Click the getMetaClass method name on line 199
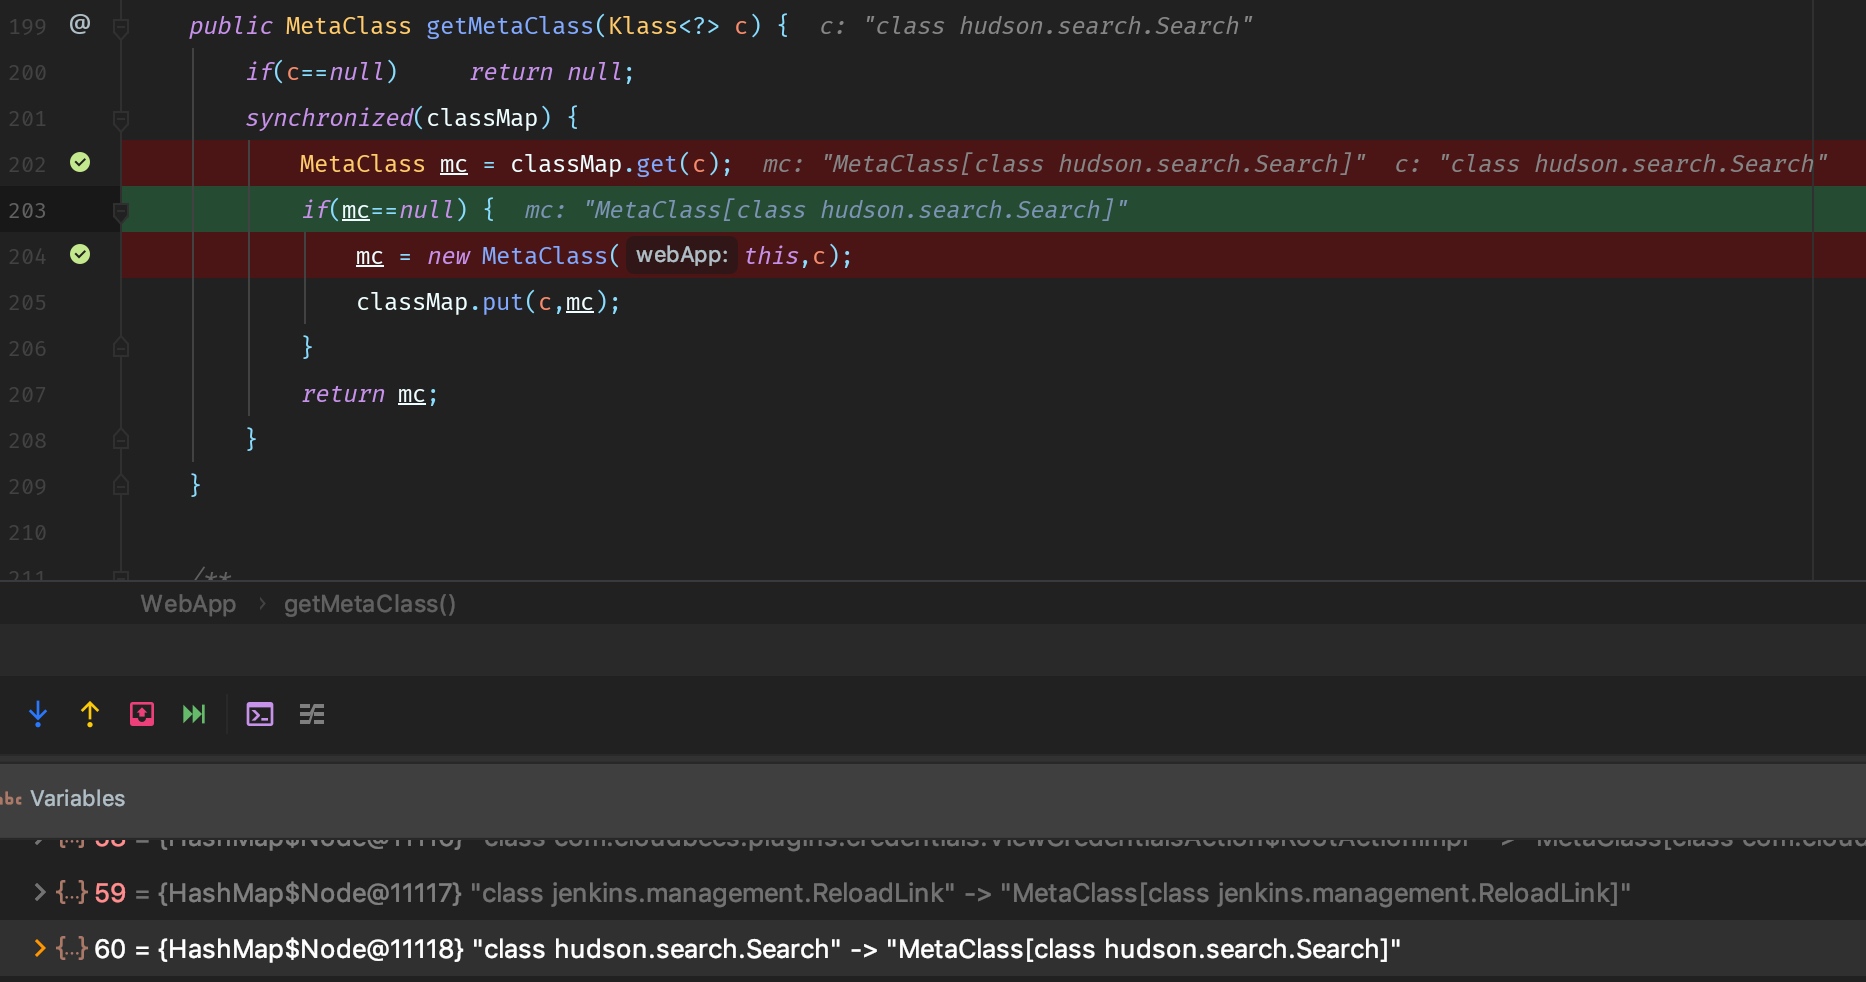 (510, 26)
